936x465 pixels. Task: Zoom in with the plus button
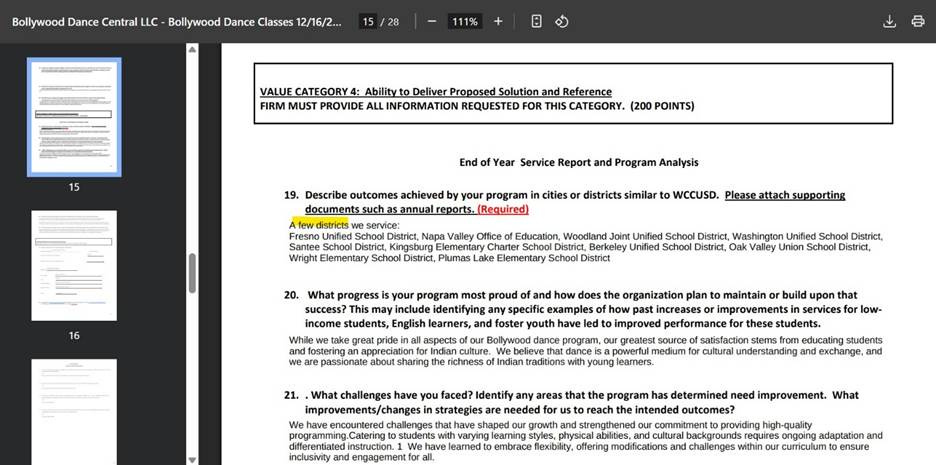coord(498,21)
